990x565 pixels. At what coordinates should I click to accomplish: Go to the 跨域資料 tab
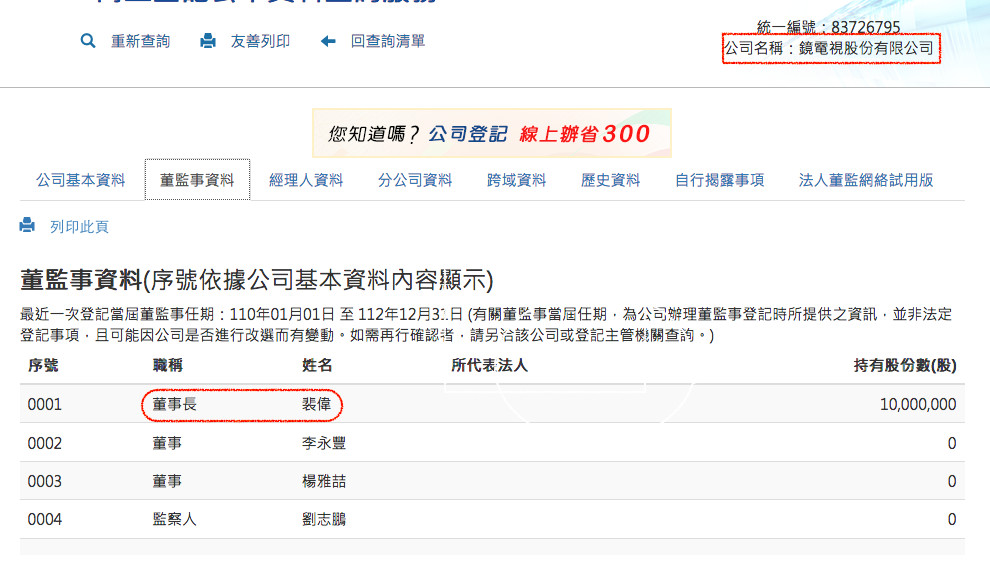[517, 180]
